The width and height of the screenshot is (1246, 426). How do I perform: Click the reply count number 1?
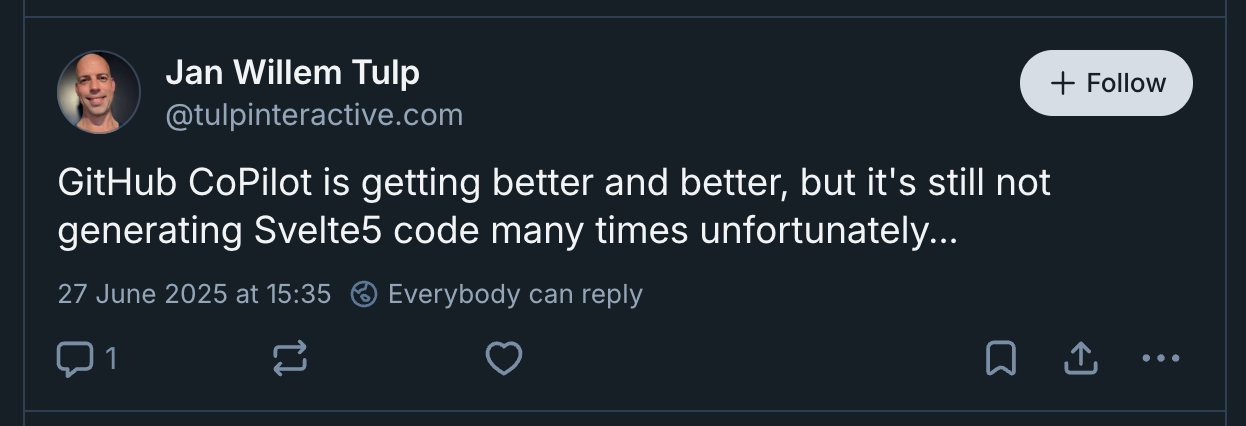click(111, 359)
